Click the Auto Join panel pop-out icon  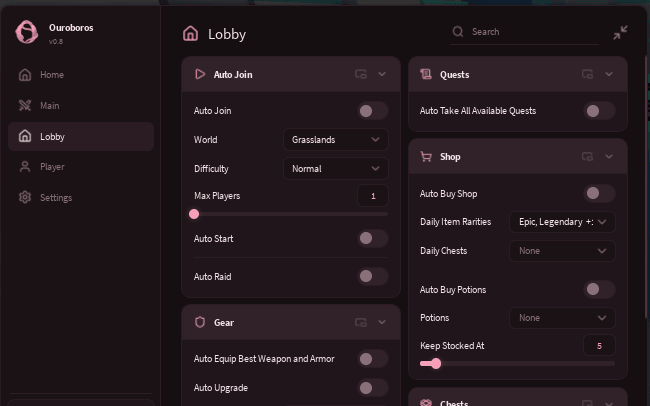361,74
